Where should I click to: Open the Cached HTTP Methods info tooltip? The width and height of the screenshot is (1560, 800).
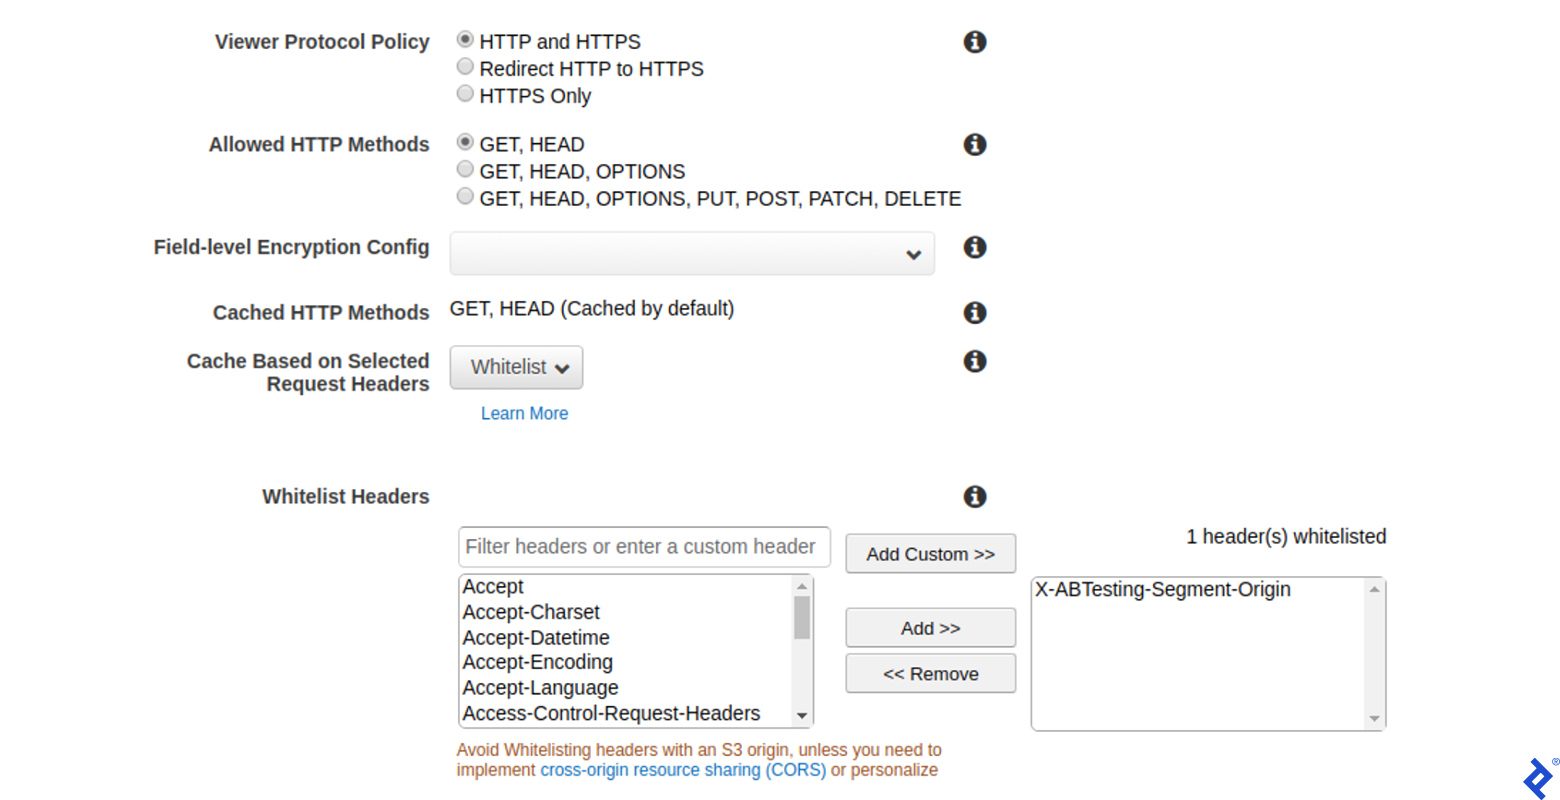pos(974,312)
